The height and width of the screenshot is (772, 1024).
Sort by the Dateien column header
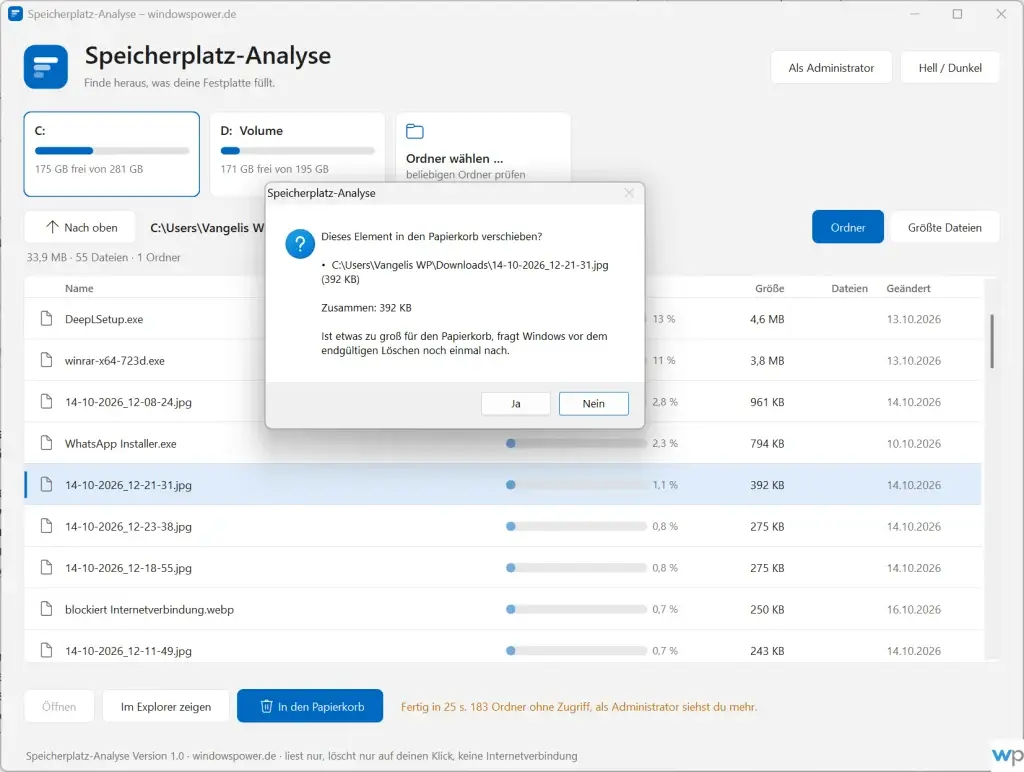point(849,288)
